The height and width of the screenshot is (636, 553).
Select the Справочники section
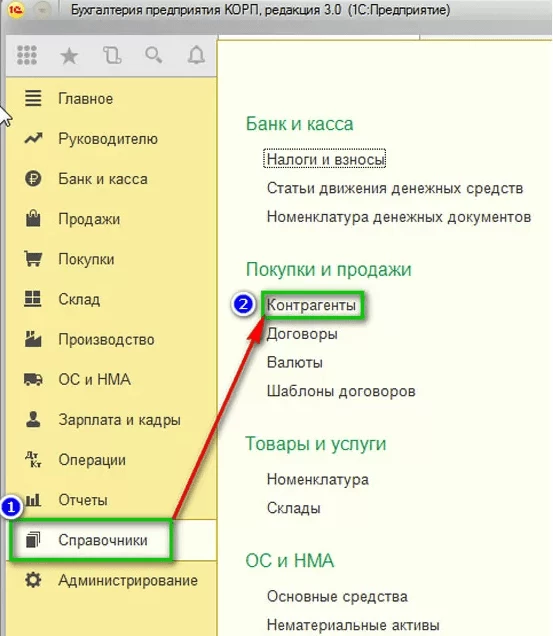[103, 541]
